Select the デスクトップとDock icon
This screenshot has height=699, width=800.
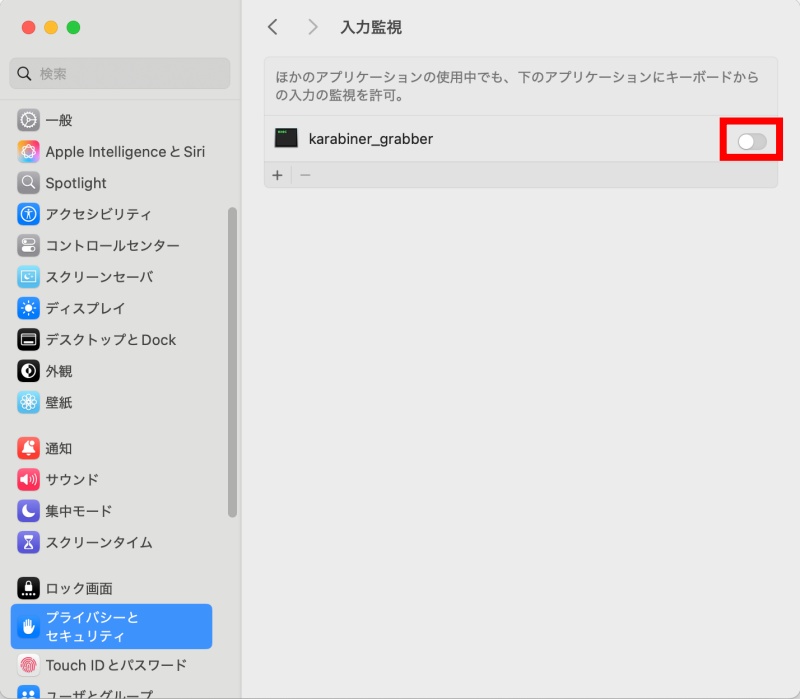click(x=28, y=340)
